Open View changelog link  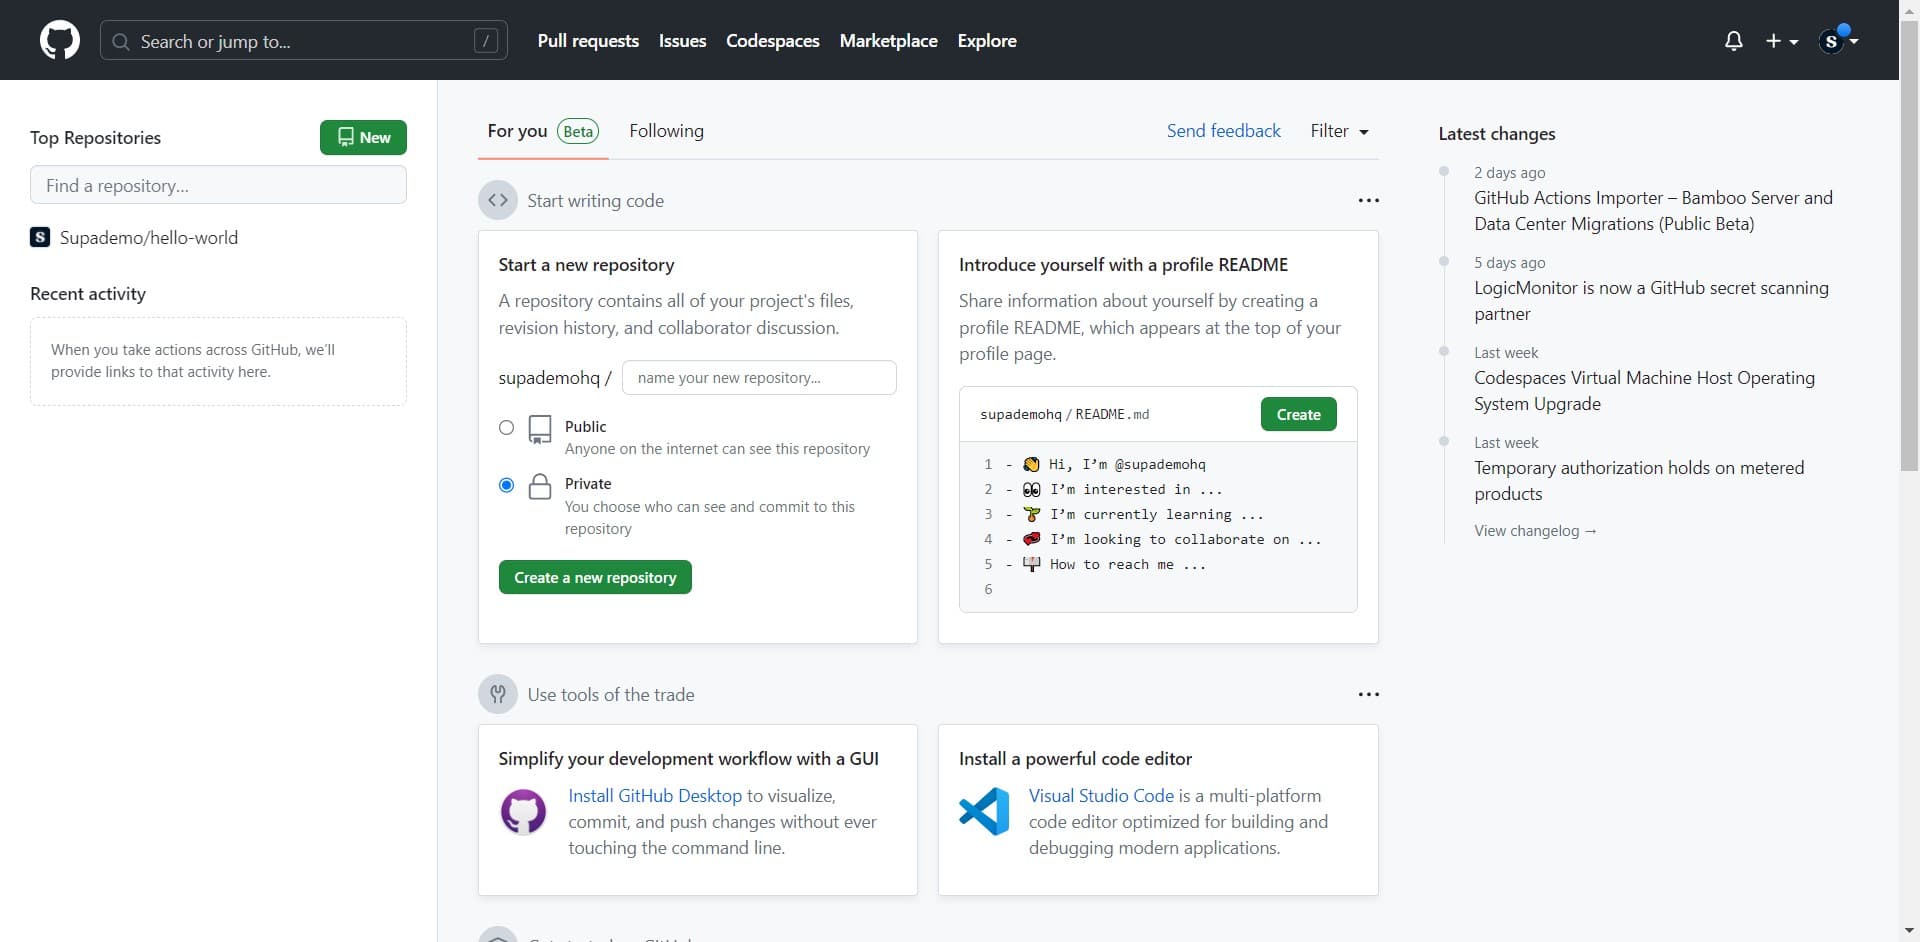(1536, 530)
